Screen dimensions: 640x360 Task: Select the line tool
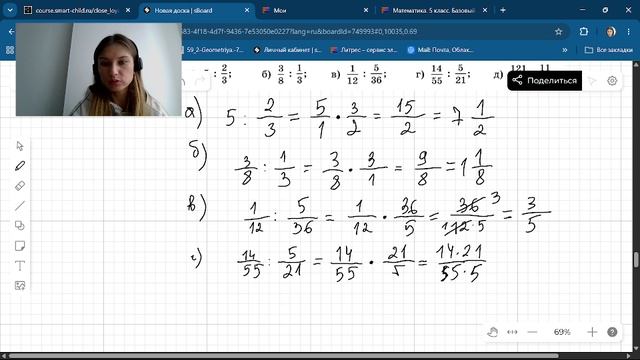(20, 206)
